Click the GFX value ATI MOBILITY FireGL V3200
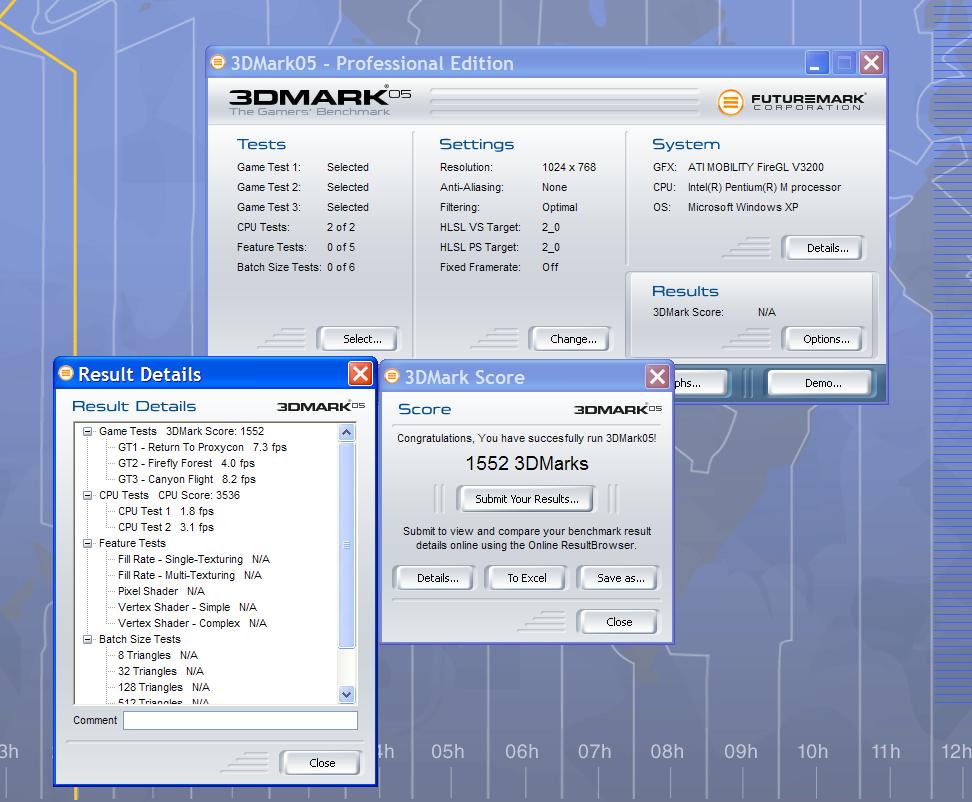This screenshot has height=802, width=972. (756, 167)
